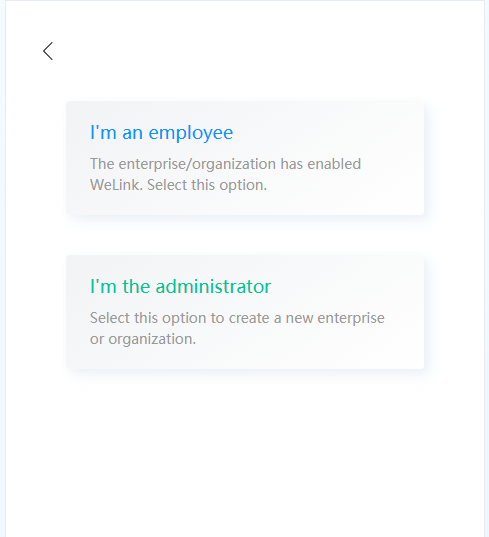Click the word "administrator" in green title
Image resolution: width=489 pixels, height=537 pixels.
pos(213,286)
